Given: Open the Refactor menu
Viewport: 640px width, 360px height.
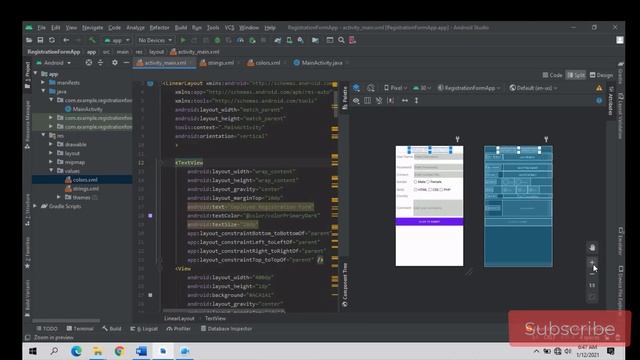Looking at the screenshot, I should click(x=159, y=28).
